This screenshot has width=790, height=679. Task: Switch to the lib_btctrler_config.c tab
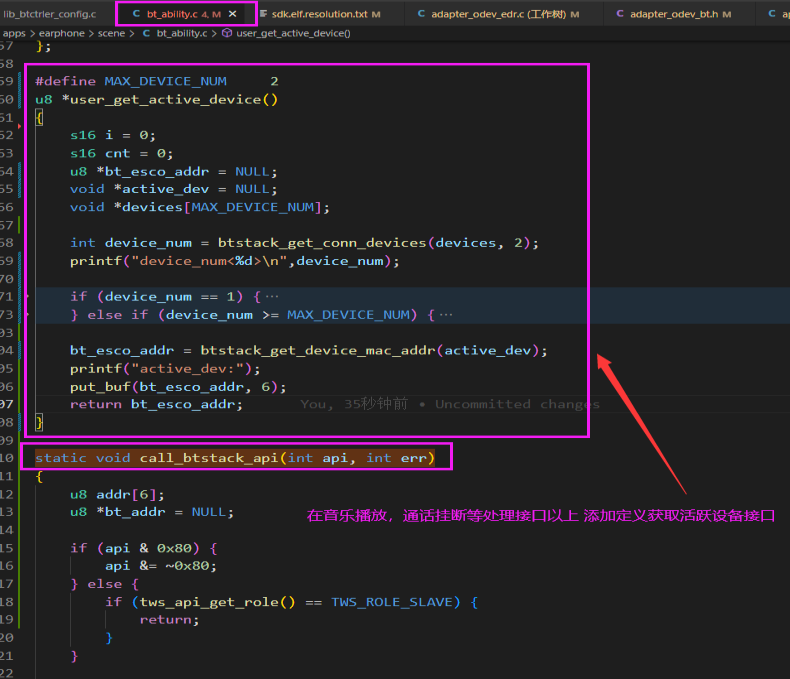point(49,14)
